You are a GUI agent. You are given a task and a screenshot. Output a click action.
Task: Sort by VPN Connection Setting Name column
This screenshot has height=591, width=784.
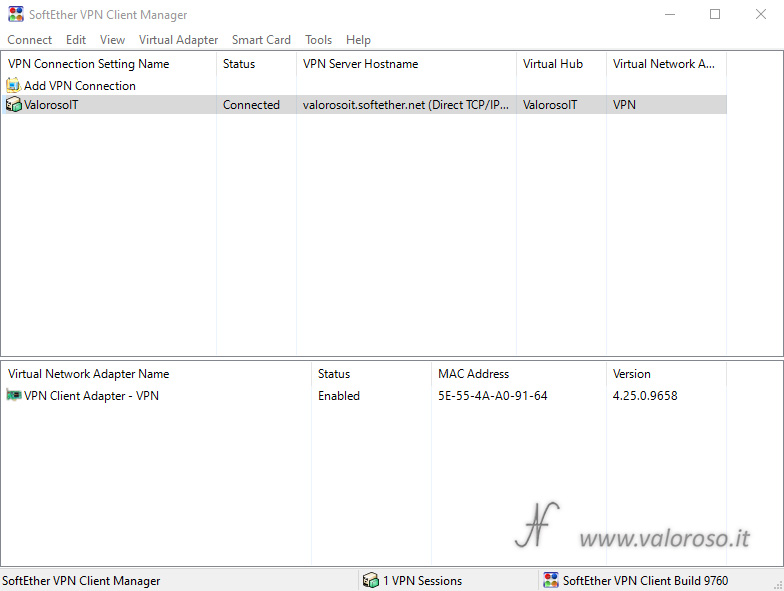(x=109, y=64)
